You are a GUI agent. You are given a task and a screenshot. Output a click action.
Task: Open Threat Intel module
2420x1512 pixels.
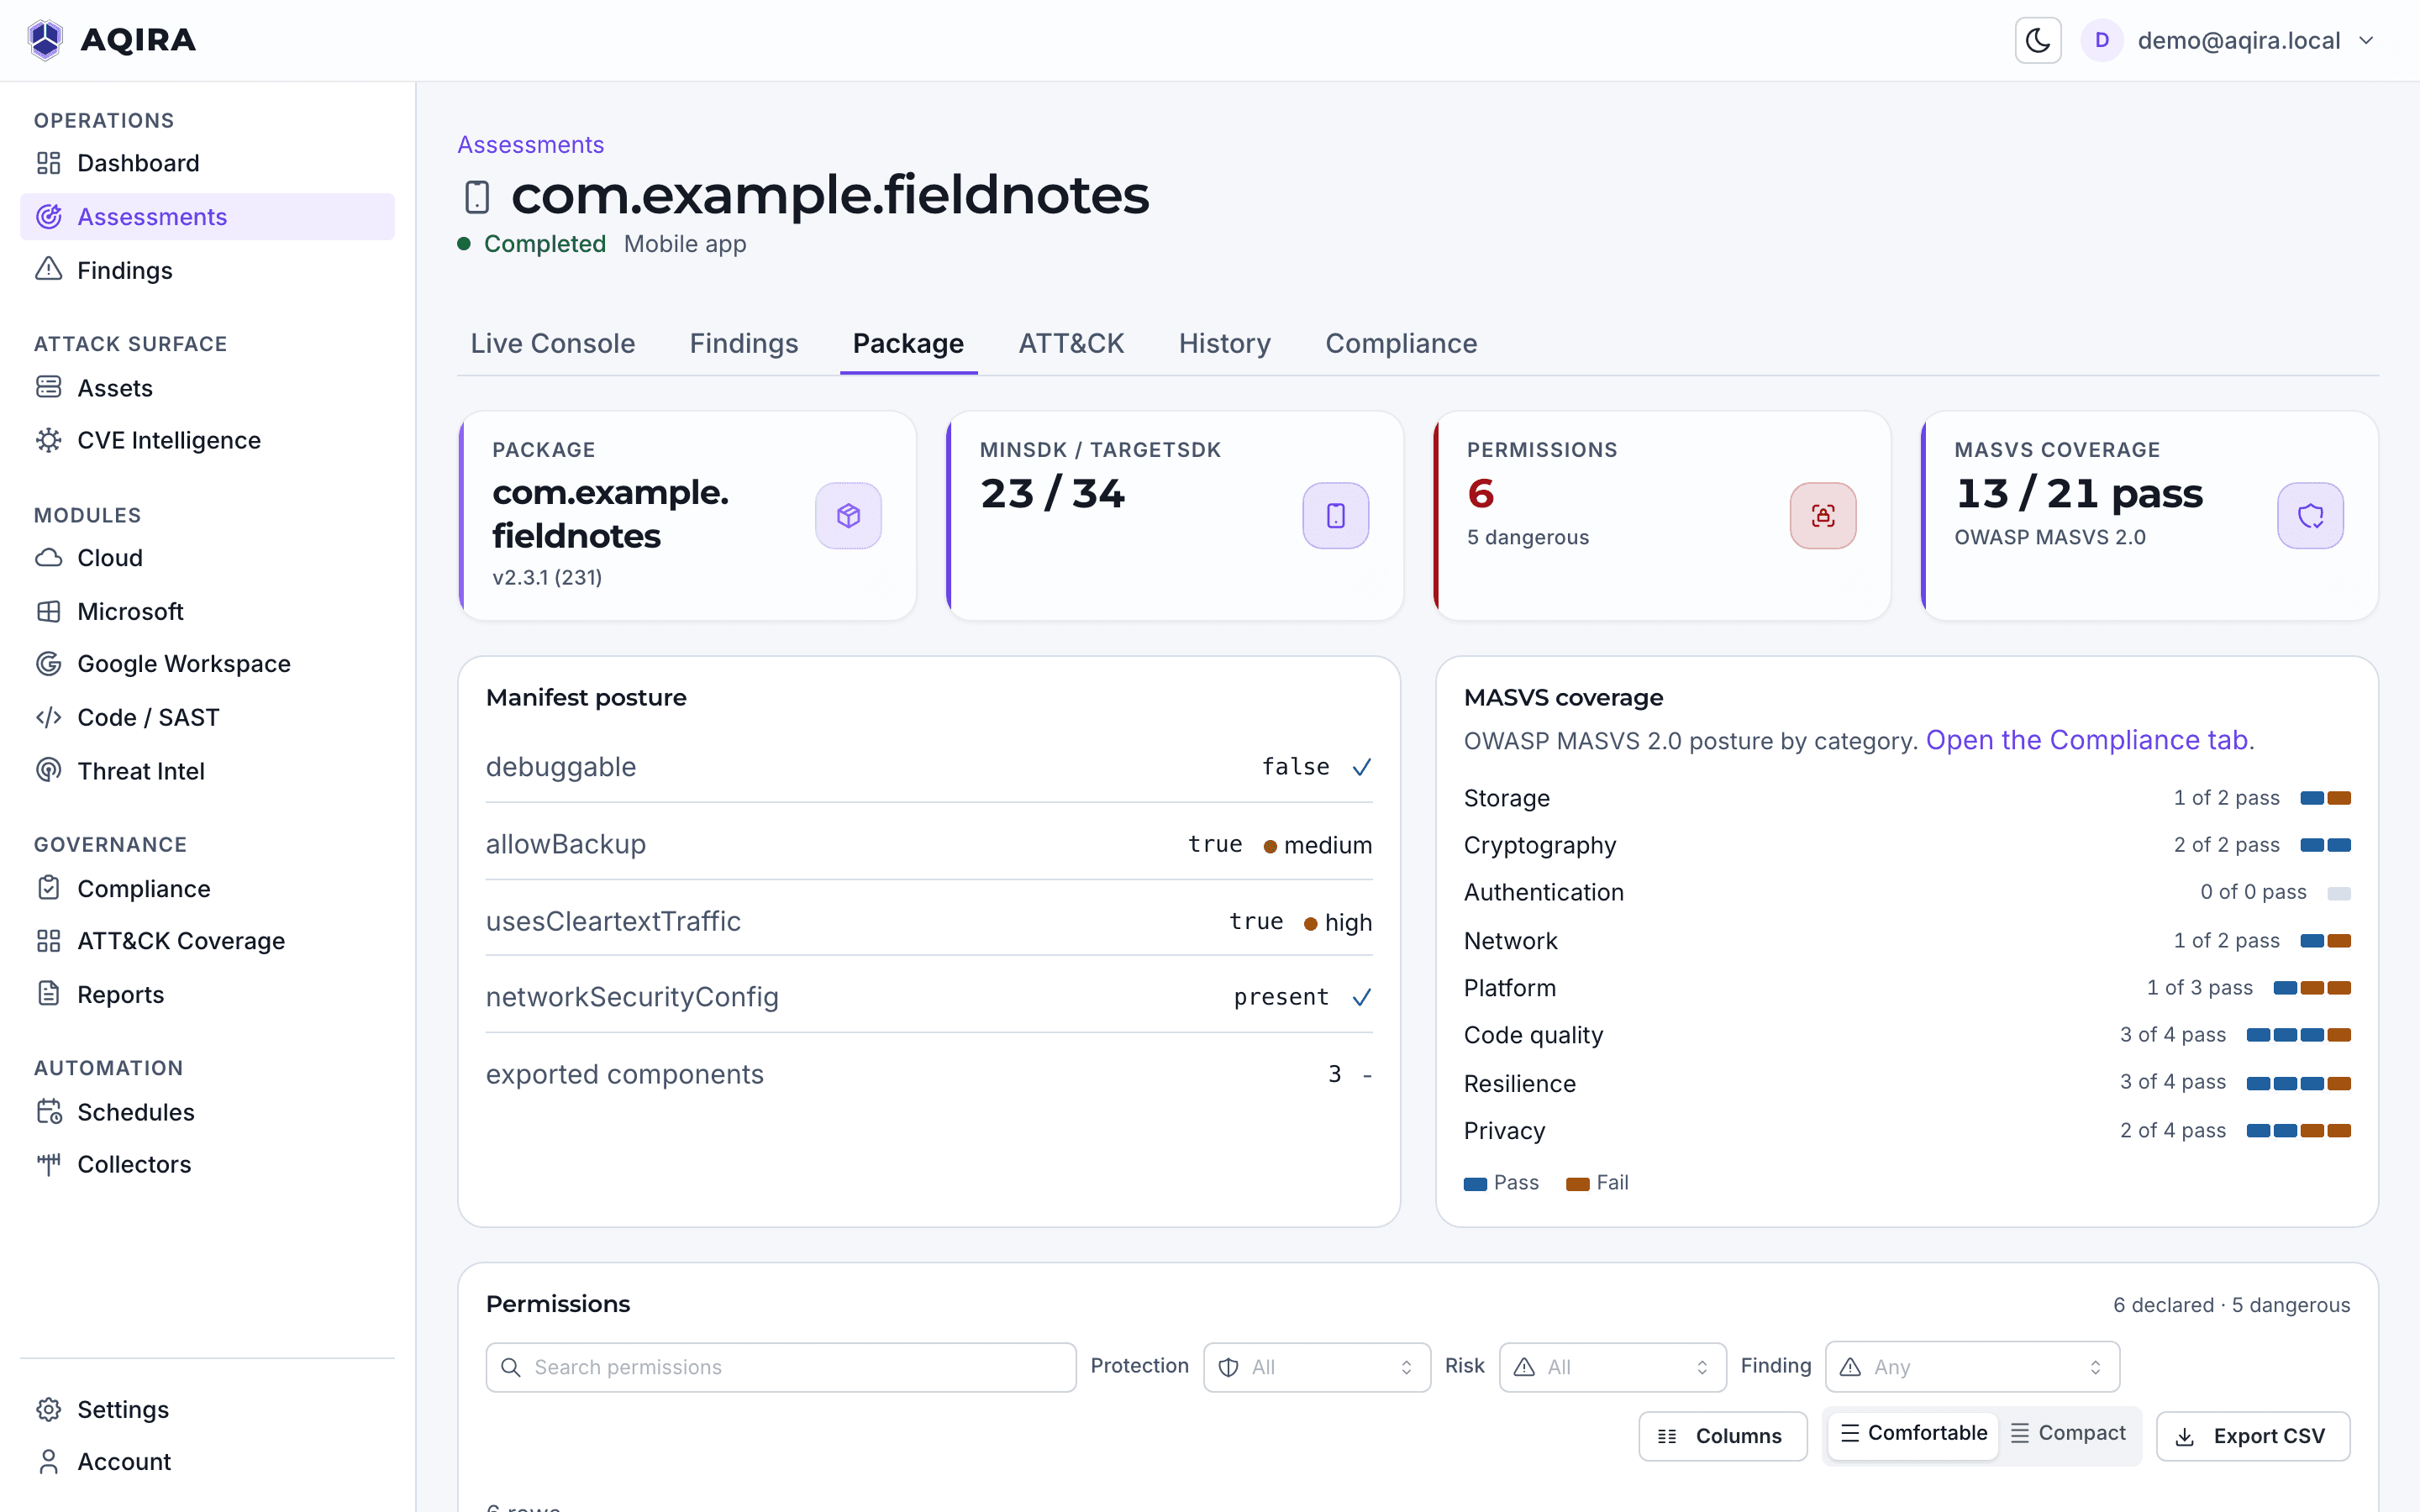tap(207, 771)
